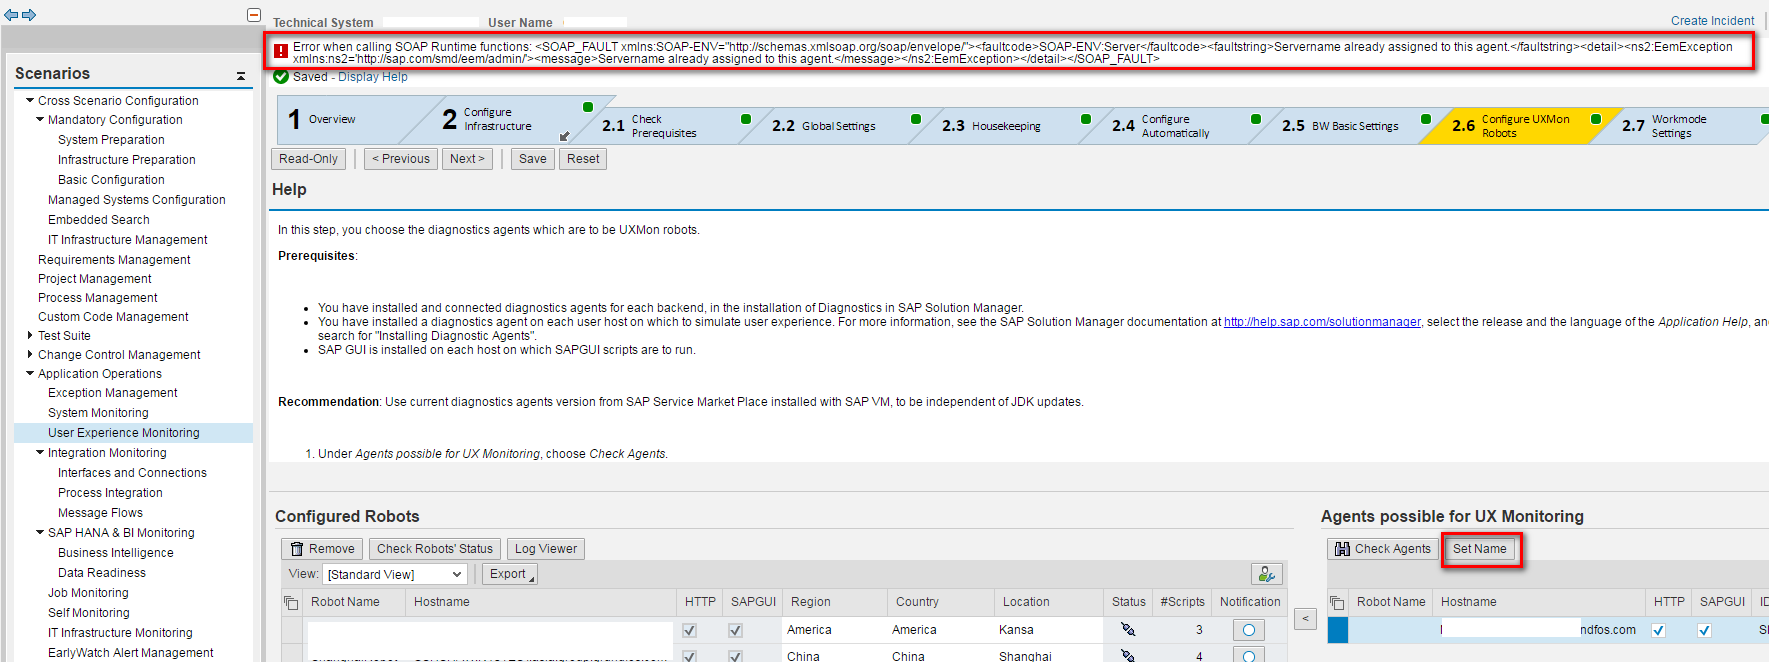Click the red error message icon
Screen dimensions: 1769x662
281,51
